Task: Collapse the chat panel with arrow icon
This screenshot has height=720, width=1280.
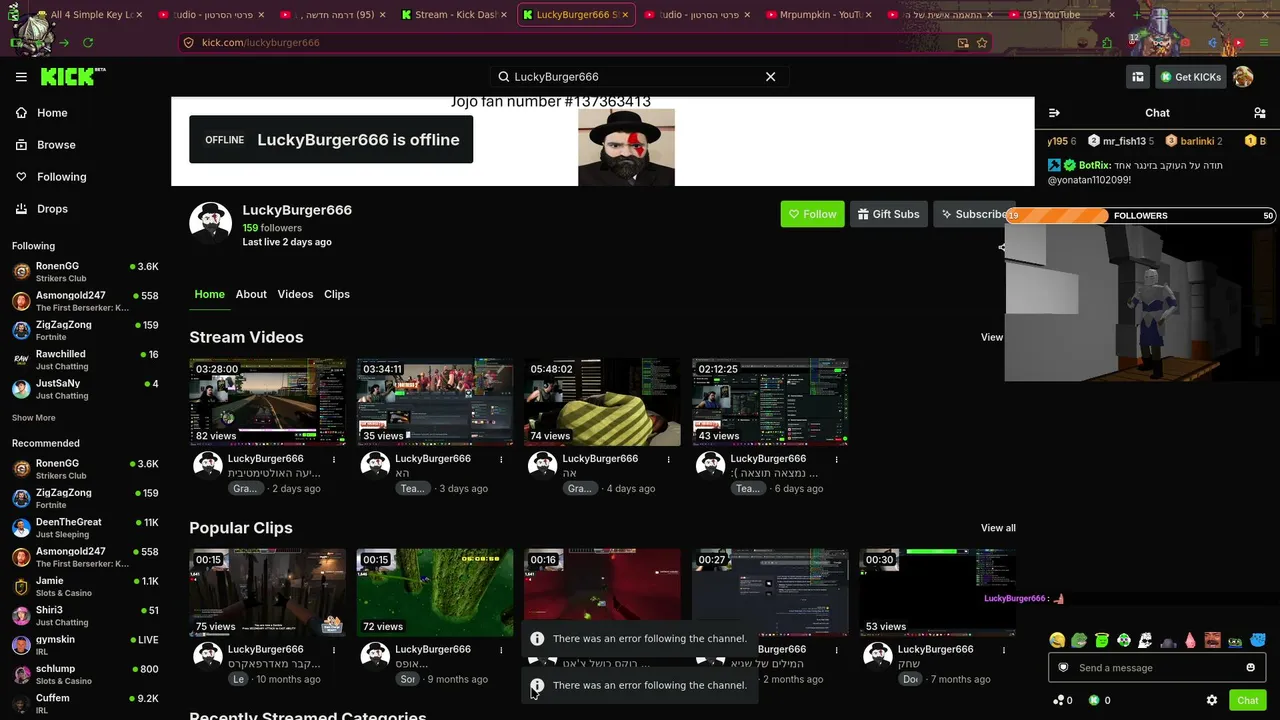Action: 1054,113
